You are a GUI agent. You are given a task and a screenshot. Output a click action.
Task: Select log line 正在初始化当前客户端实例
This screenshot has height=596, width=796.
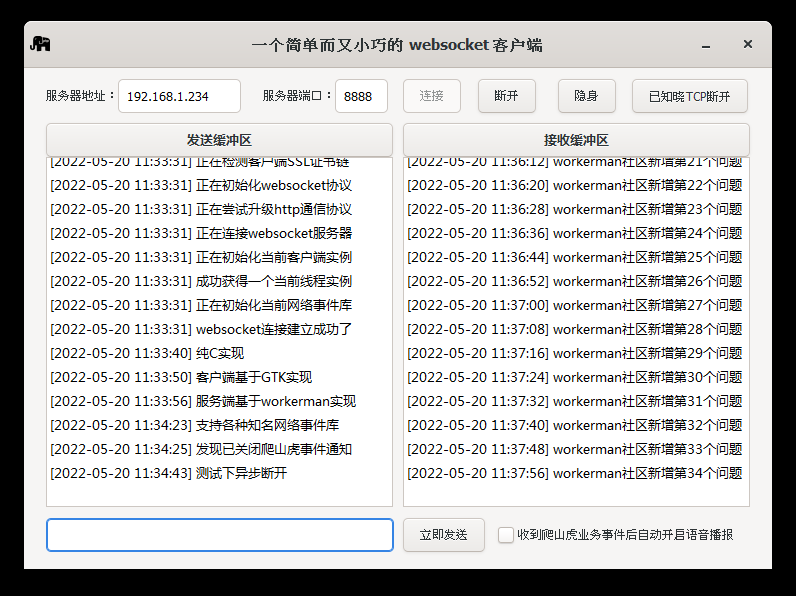click(201, 257)
